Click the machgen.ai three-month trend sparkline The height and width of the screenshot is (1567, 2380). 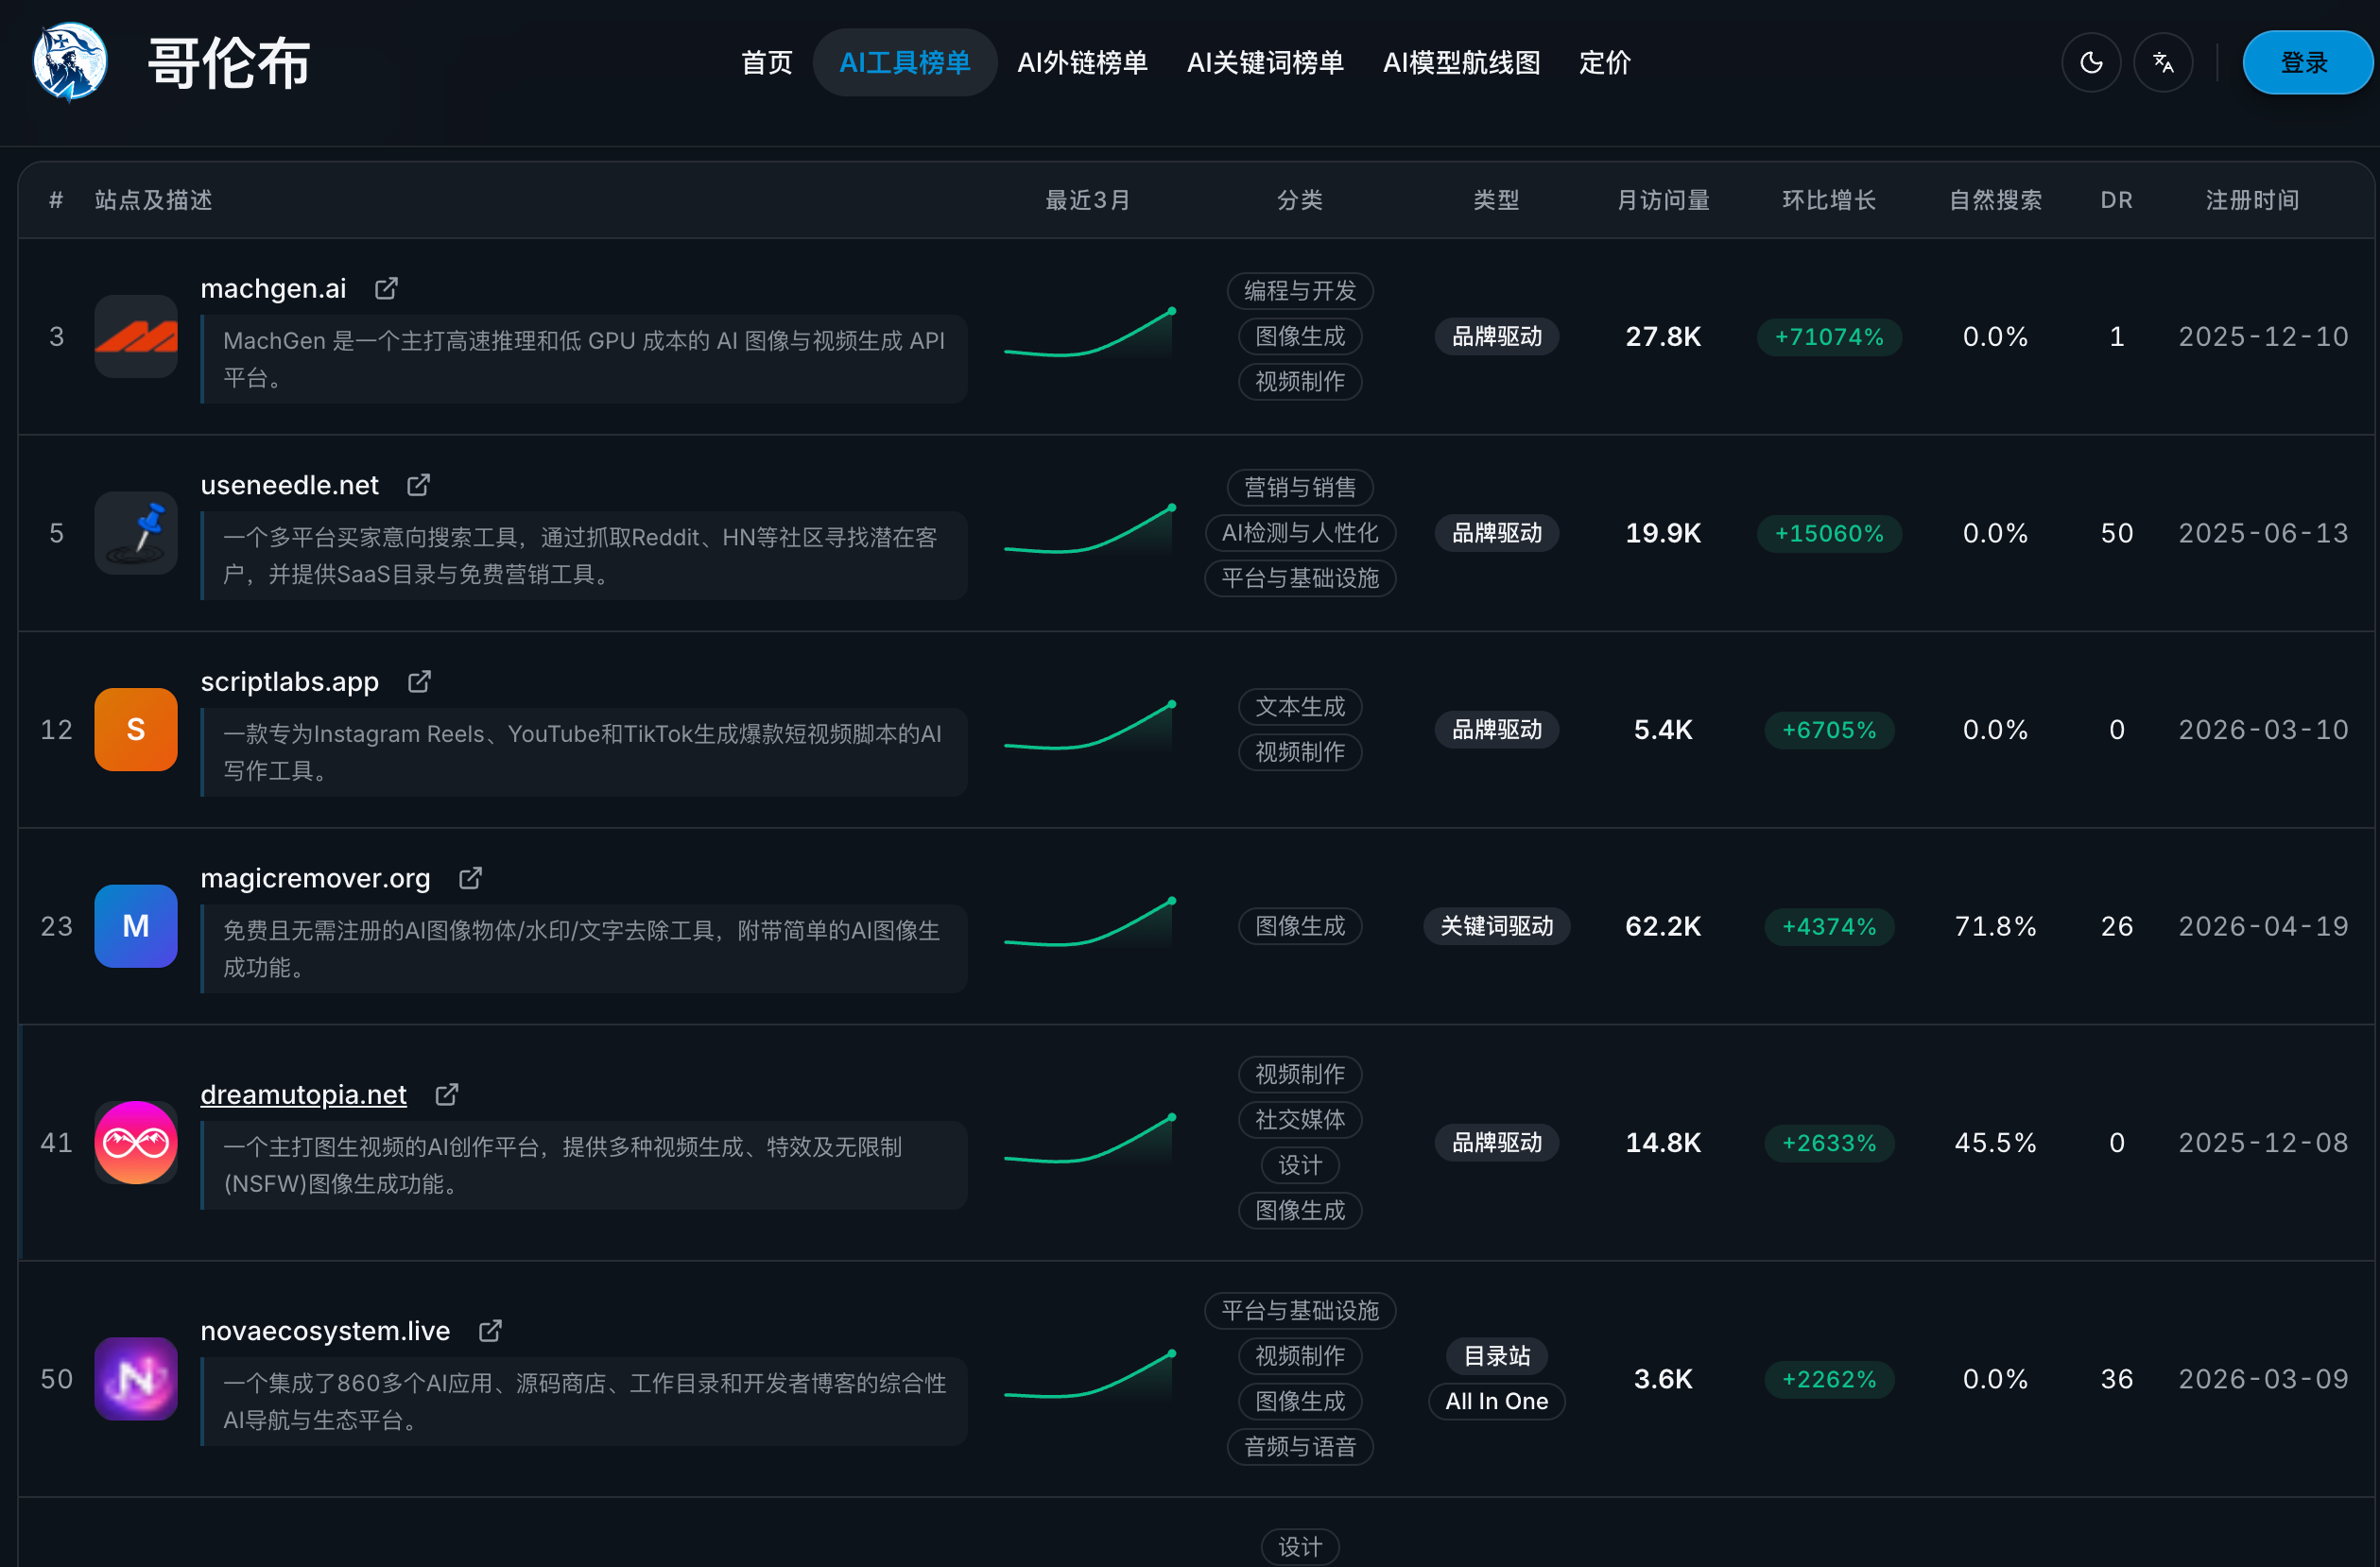coord(1090,334)
